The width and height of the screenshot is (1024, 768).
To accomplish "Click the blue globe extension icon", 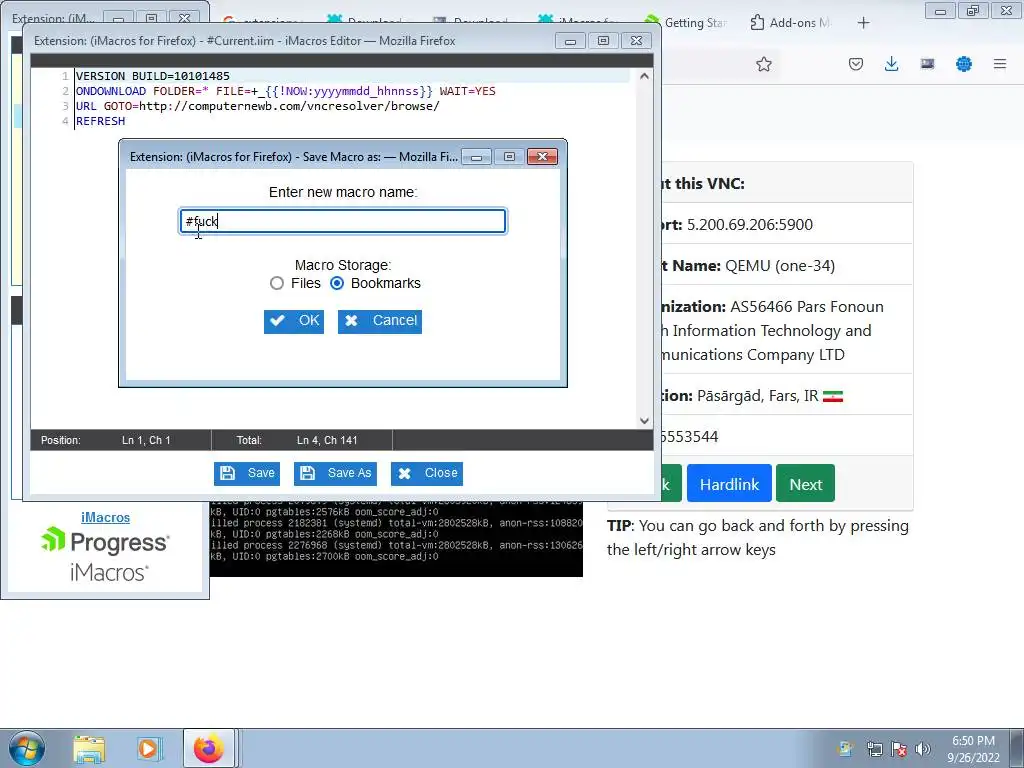I will point(963,64).
